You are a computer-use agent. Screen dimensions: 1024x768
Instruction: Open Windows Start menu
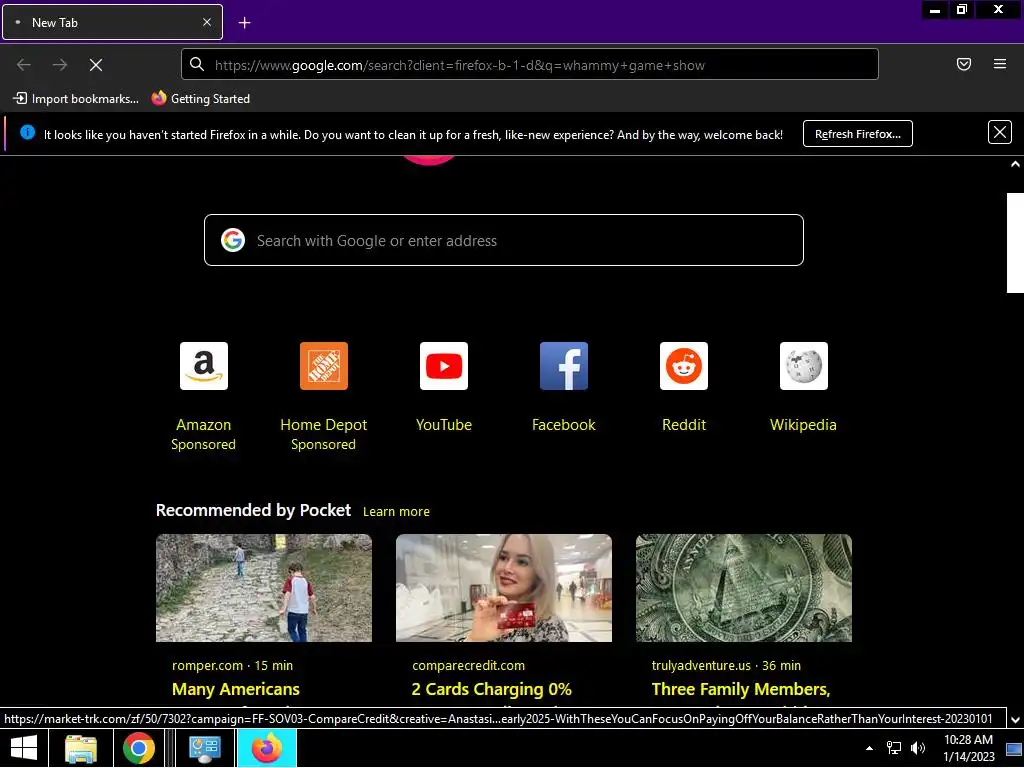24,748
